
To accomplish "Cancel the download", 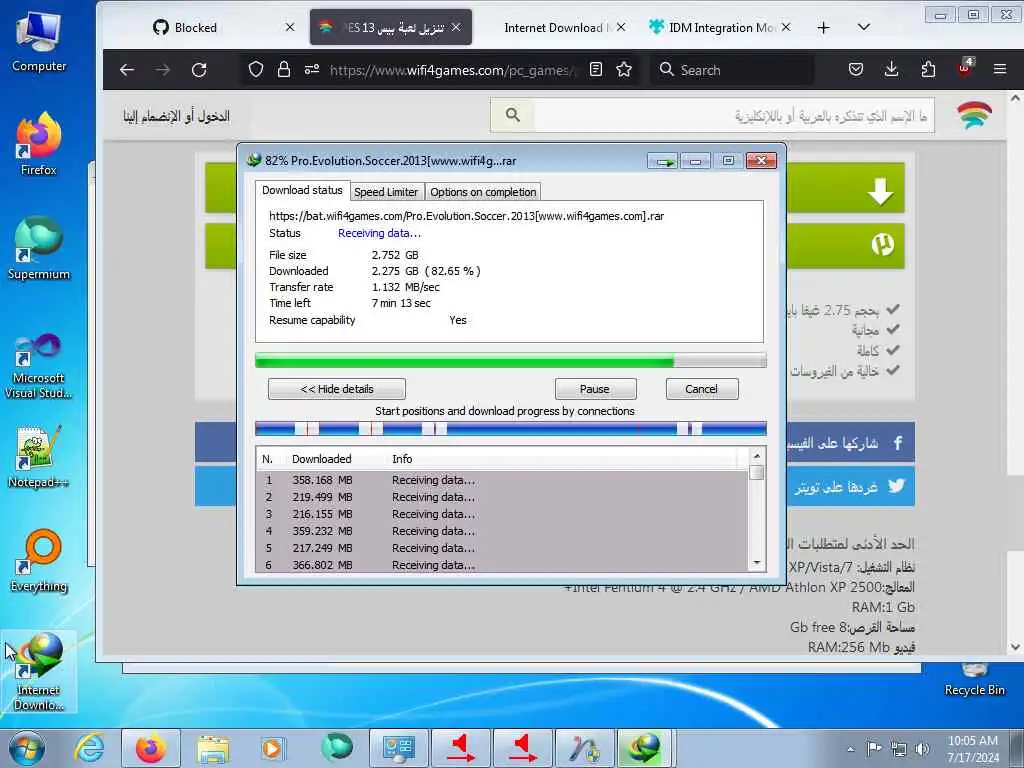I will click(x=701, y=389).
